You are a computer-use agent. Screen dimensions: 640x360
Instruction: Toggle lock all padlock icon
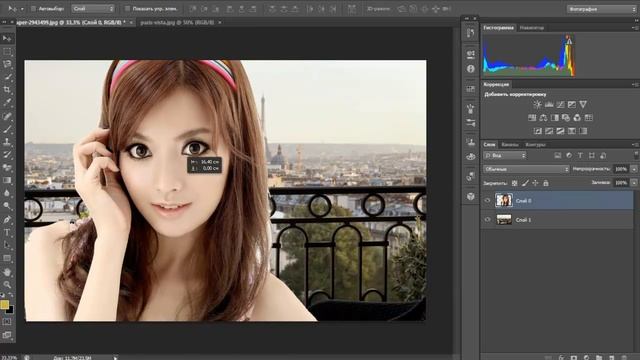(546, 183)
